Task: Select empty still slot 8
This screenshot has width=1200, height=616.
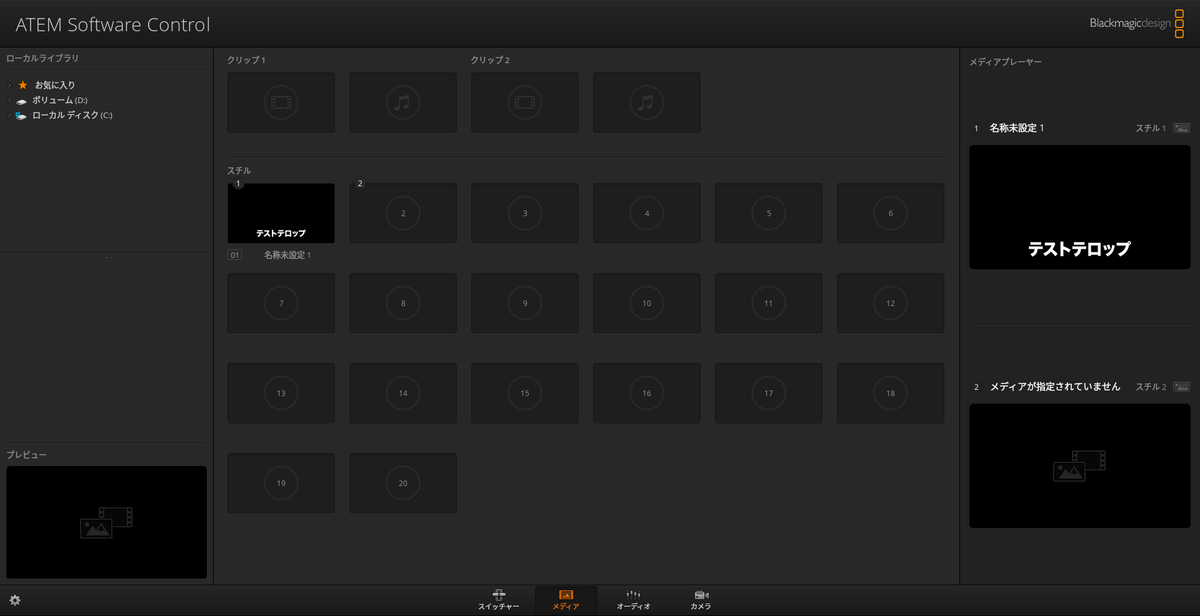Action: (403, 303)
